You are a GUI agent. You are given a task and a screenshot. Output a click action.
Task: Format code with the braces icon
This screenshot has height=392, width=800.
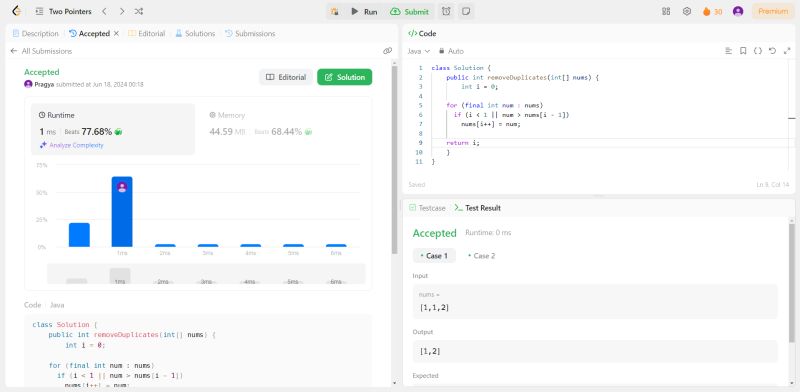758,51
